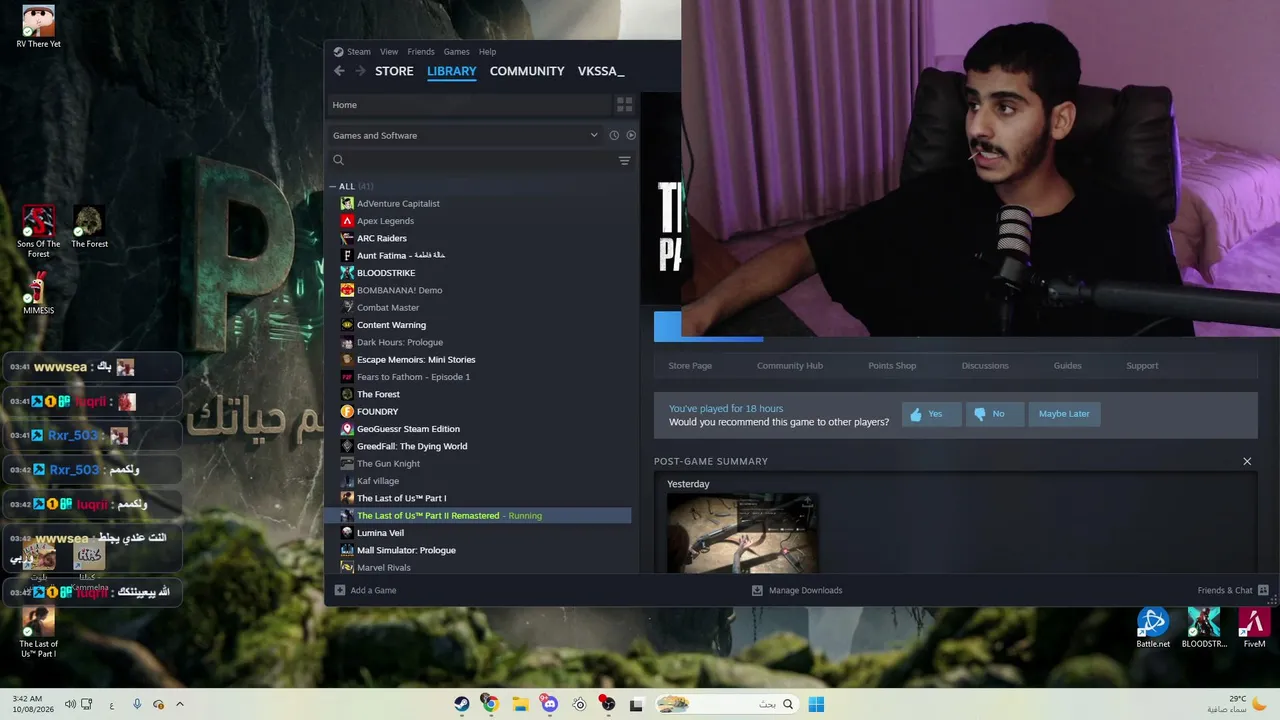Open the Points Shop link
Screen dimensions: 1280x720
[892, 366]
